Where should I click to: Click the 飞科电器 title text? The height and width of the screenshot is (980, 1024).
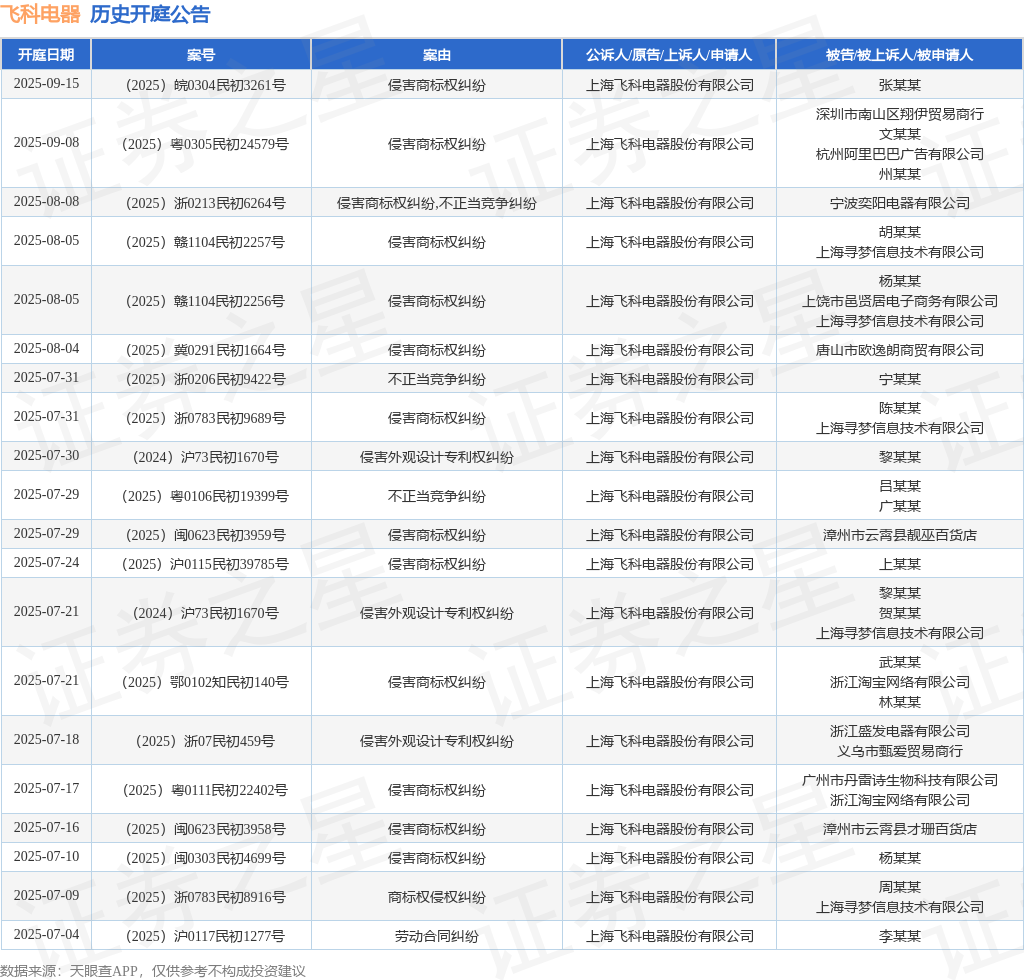40,14
